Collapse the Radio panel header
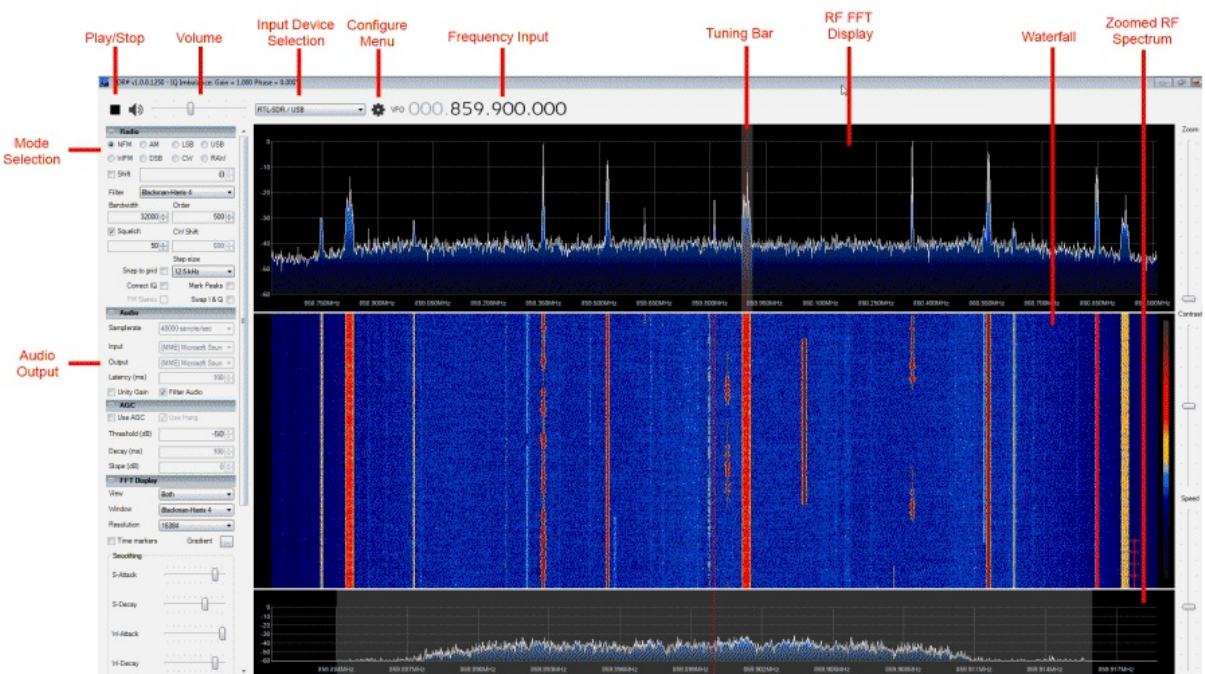 point(170,131)
